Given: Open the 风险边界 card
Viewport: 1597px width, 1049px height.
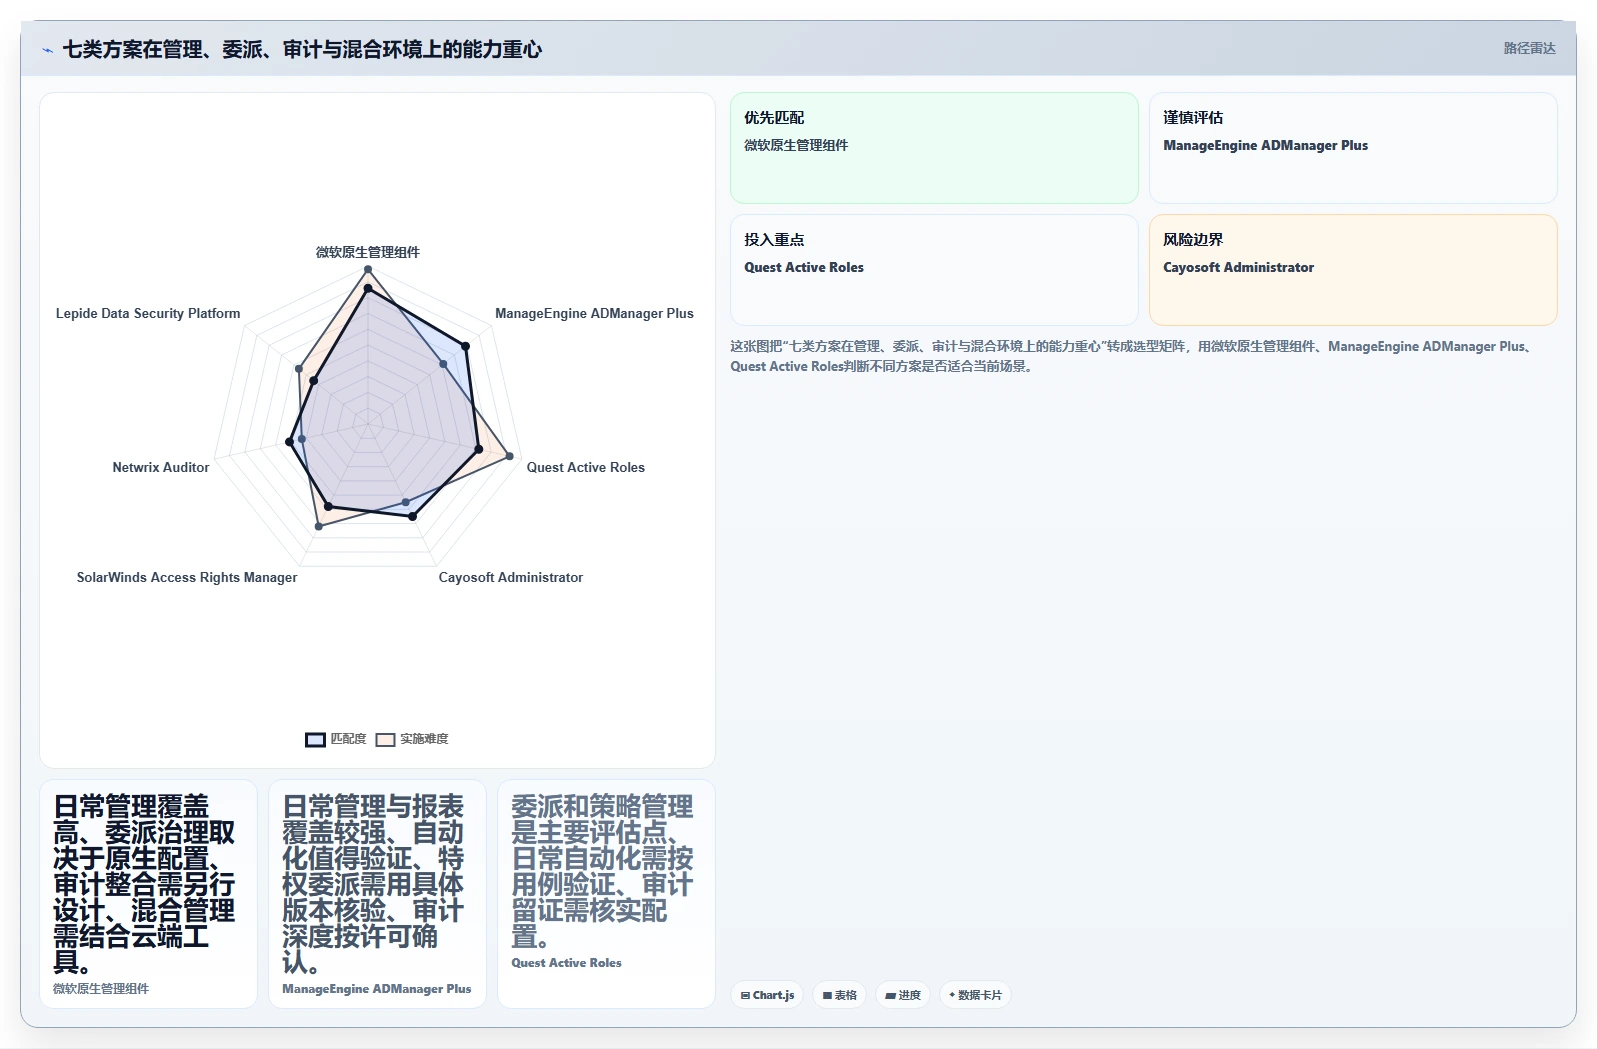Looking at the screenshot, I should tap(1353, 270).
